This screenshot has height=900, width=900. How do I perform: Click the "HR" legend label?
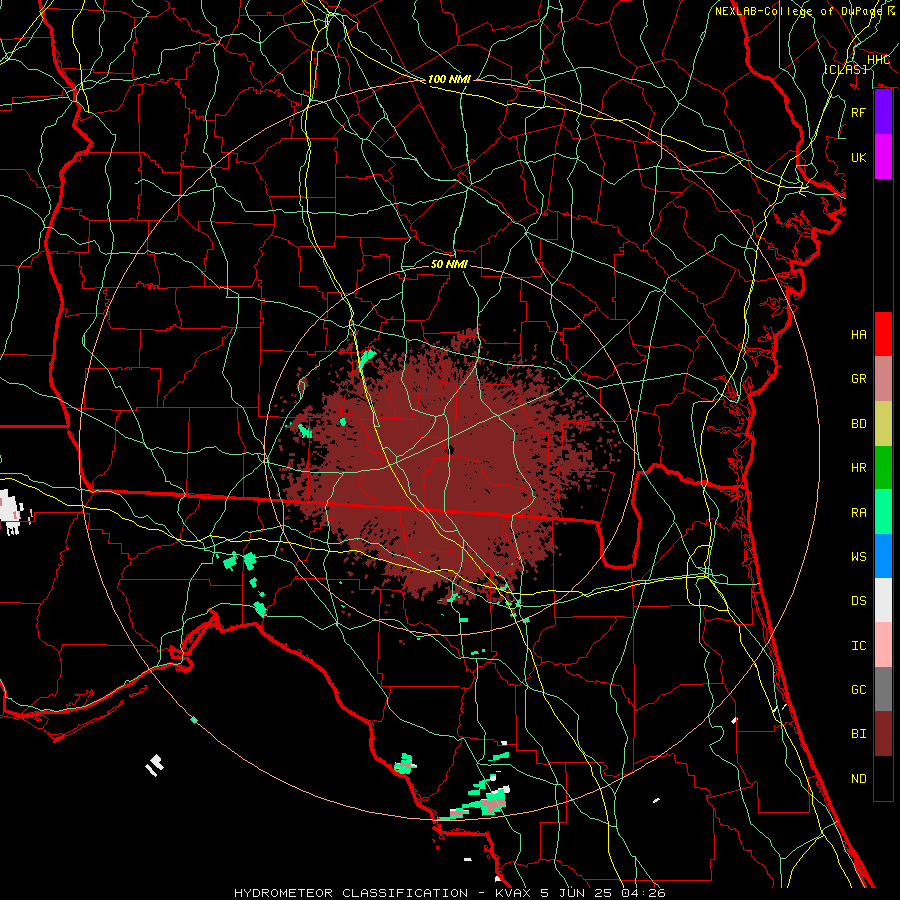click(x=859, y=468)
